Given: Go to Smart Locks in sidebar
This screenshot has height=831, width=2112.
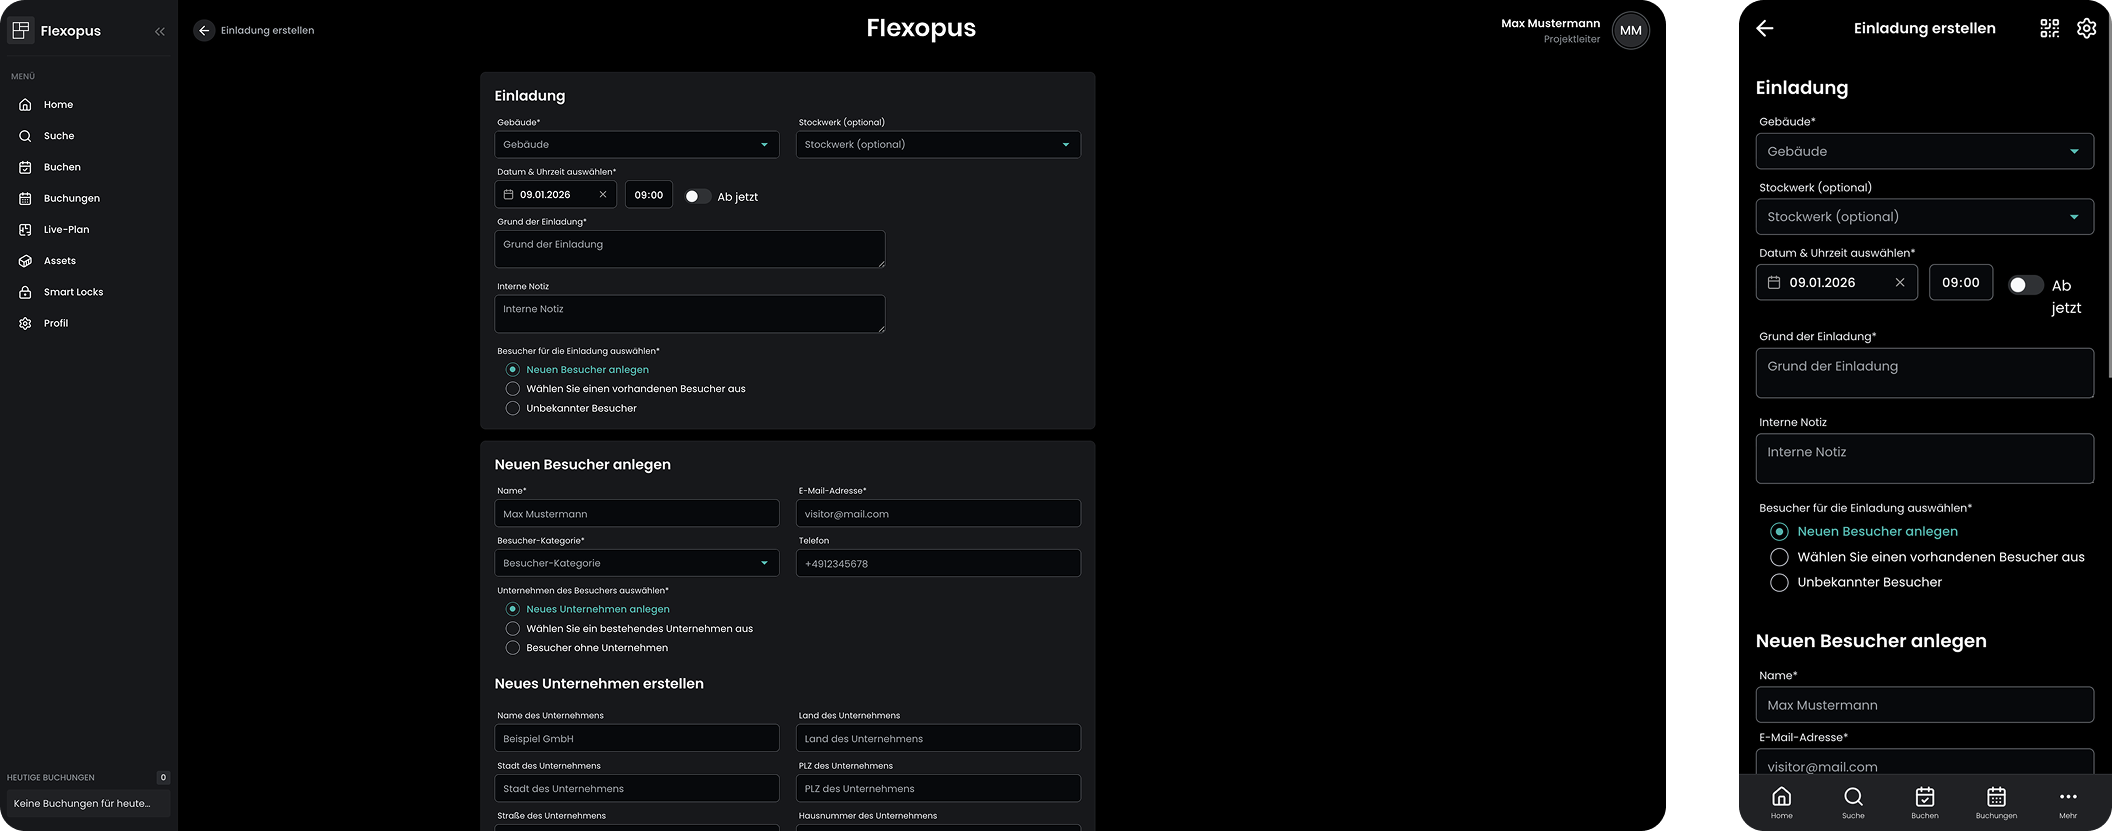Looking at the screenshot, I should pos(73,292).
